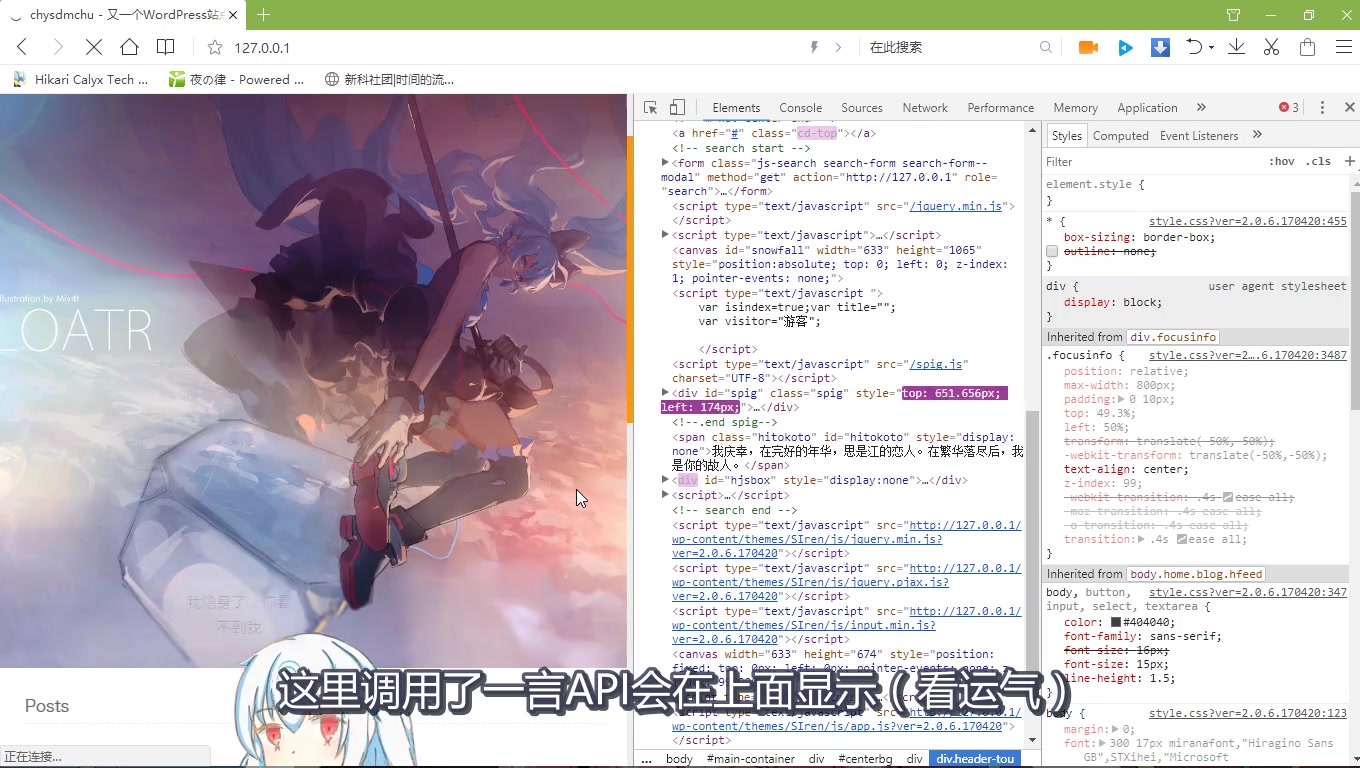This screenshot has width=1360, height=768.
Task: Click the blue play extension icon
Action: tap(1125, 47)
